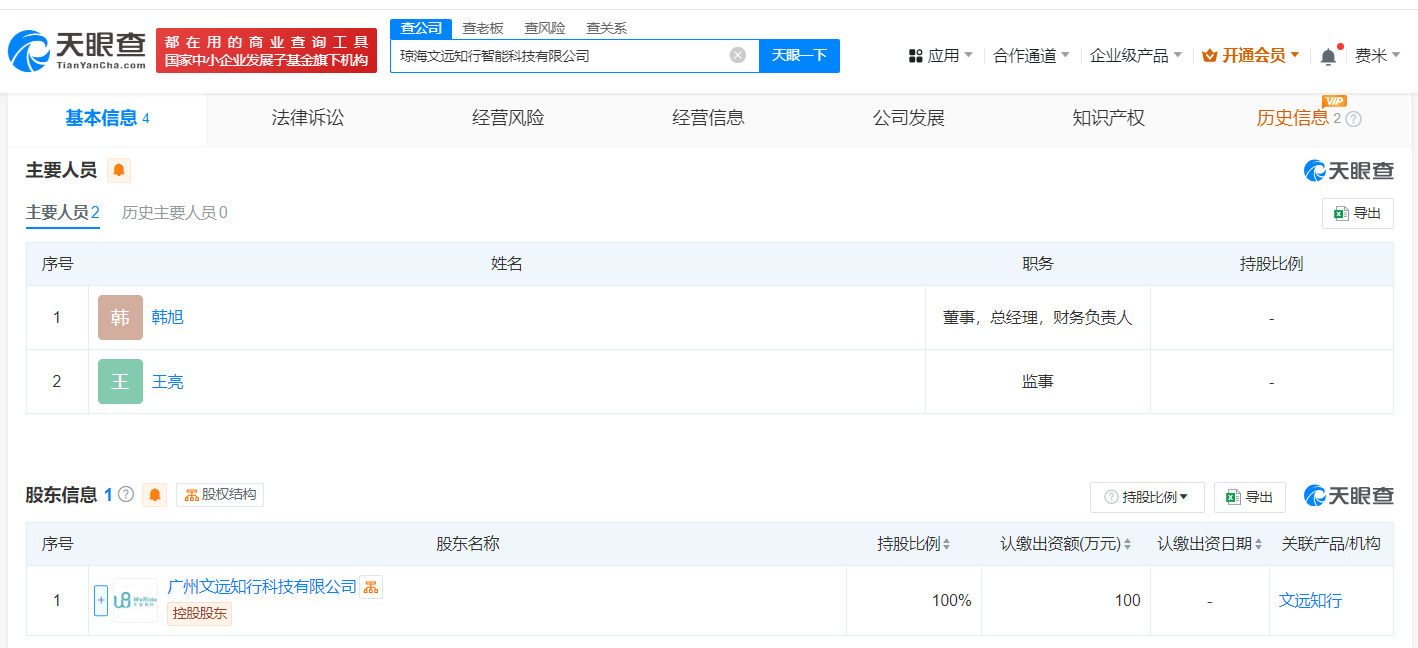Viewport: 1418px width, 648px height.
Task: Click the TianYanCha logo in the header
Action: 76,50
